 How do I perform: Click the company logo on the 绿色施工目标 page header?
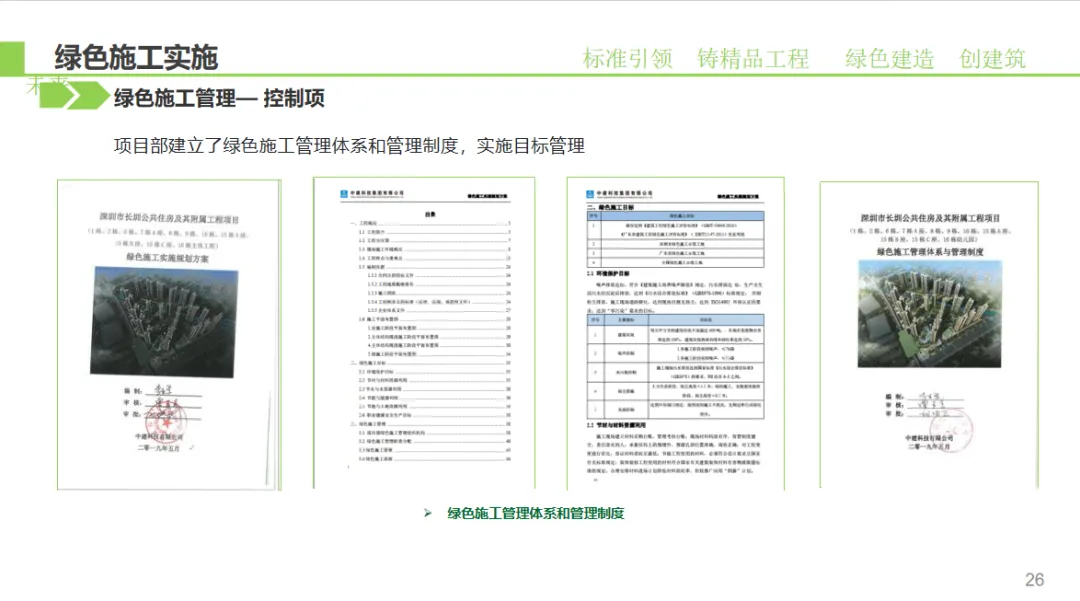click(x=590, y=194)
